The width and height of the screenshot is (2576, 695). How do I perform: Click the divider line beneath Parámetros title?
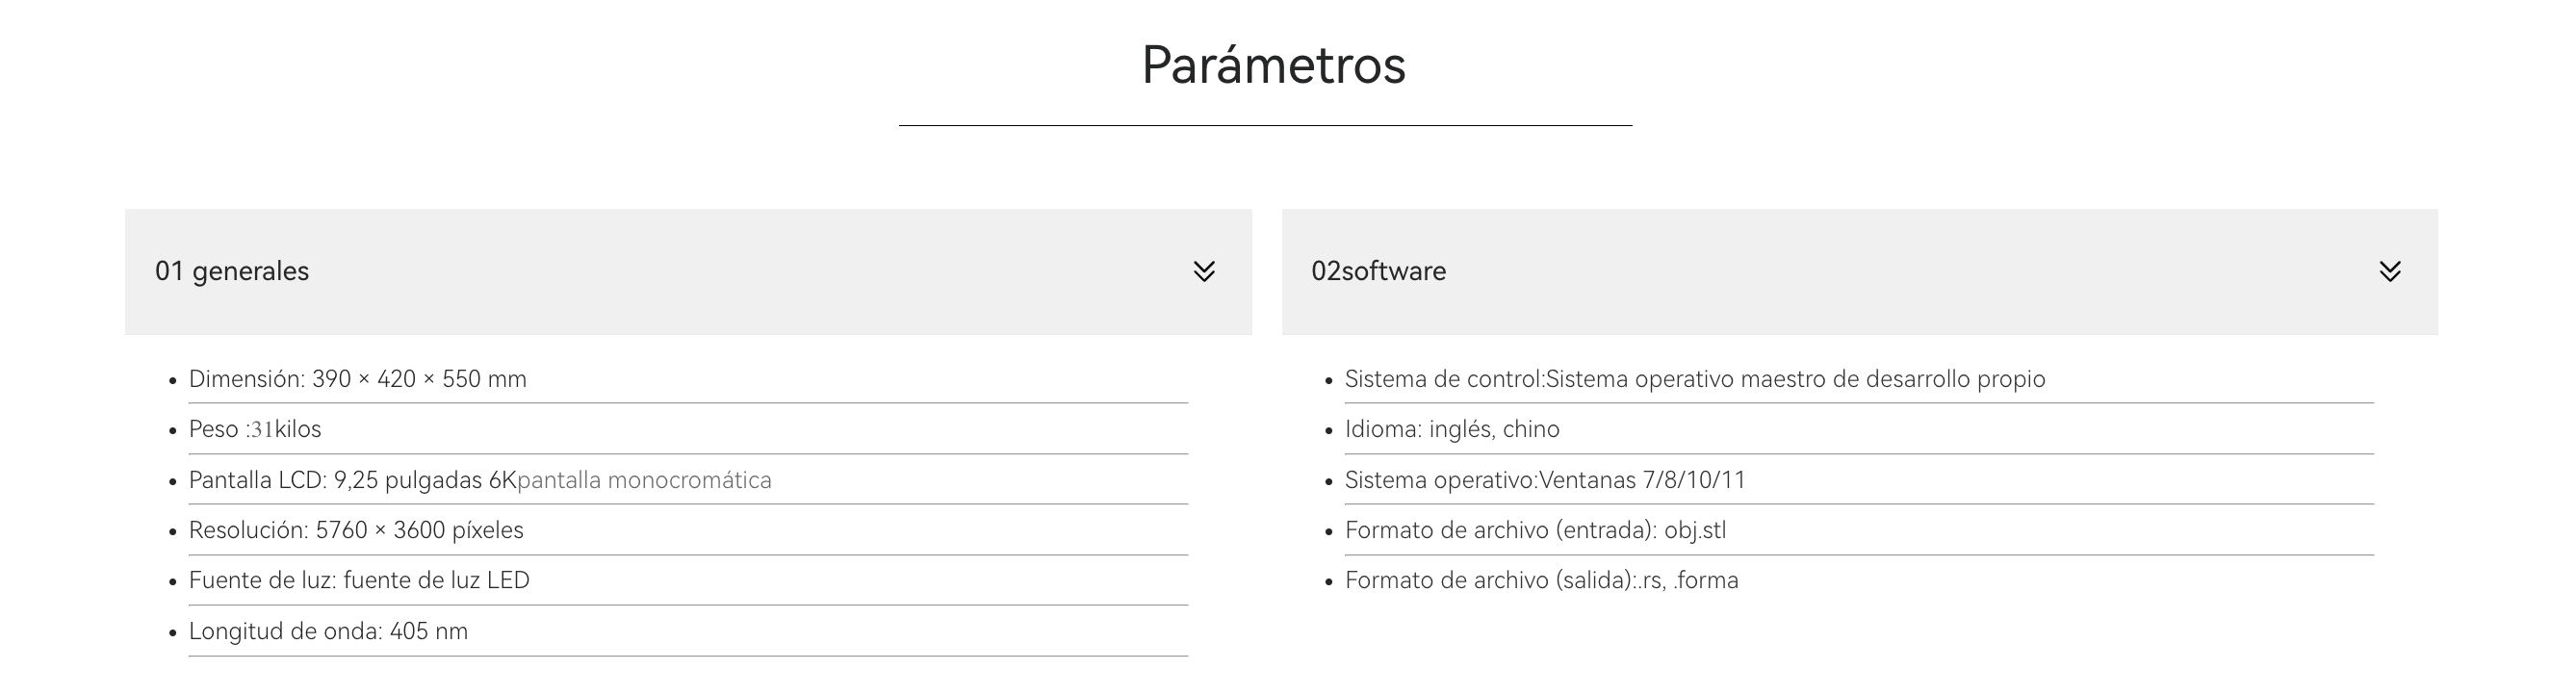click(x=1265, y=125)
